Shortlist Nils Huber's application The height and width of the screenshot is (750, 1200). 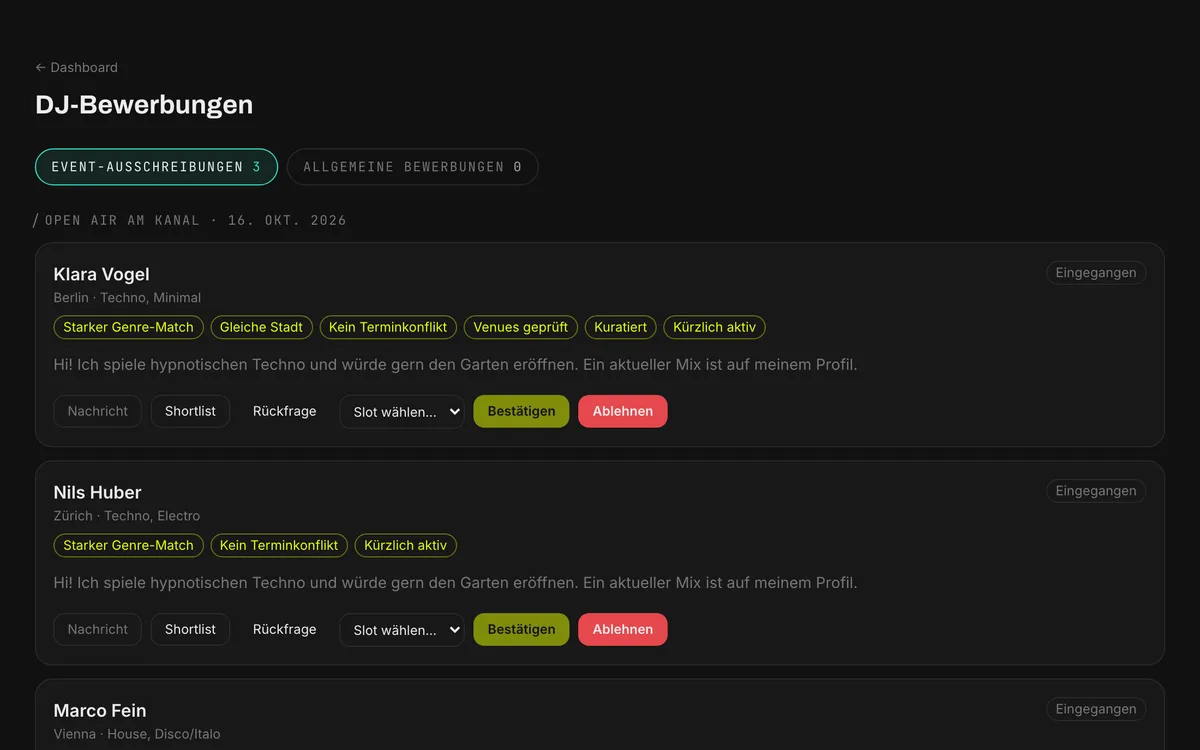(190, 629)
